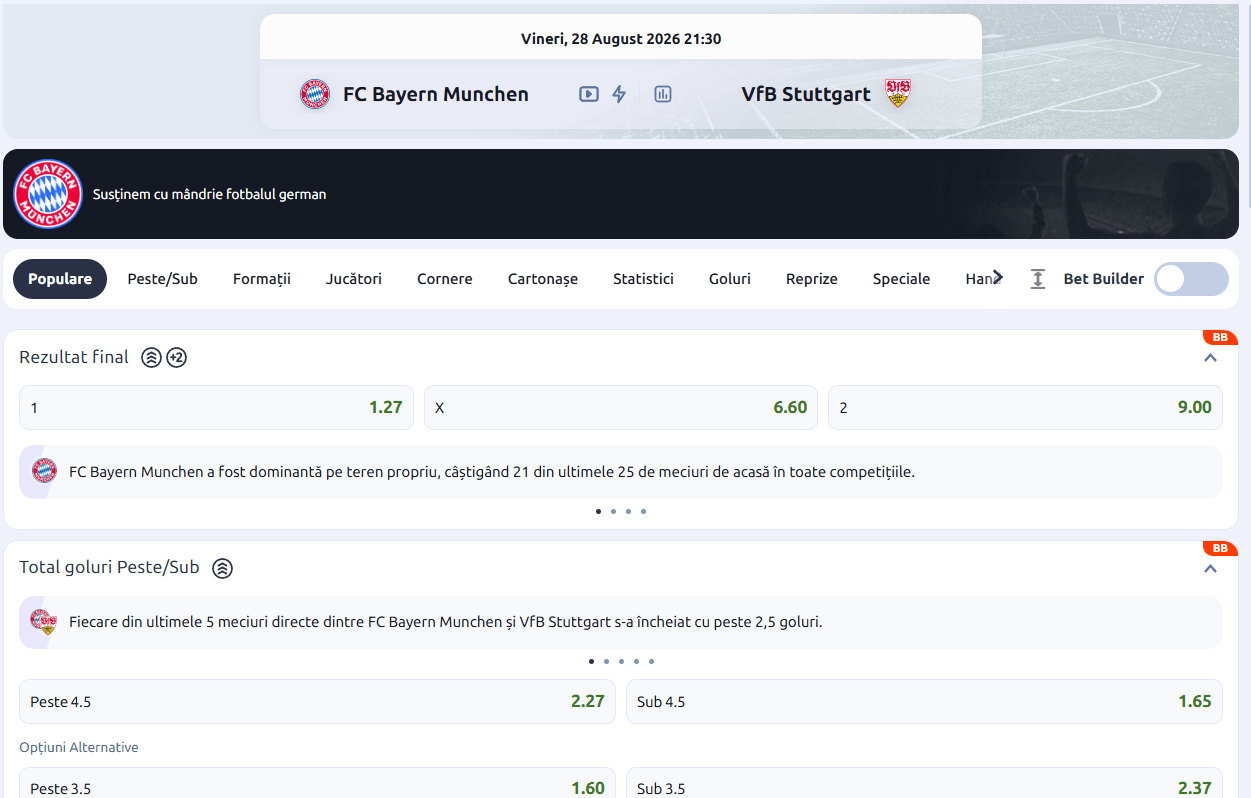Switch to the Peste/Sub tab
Viewport: 1251px width, 798px height.
click(x=162, y=279)
